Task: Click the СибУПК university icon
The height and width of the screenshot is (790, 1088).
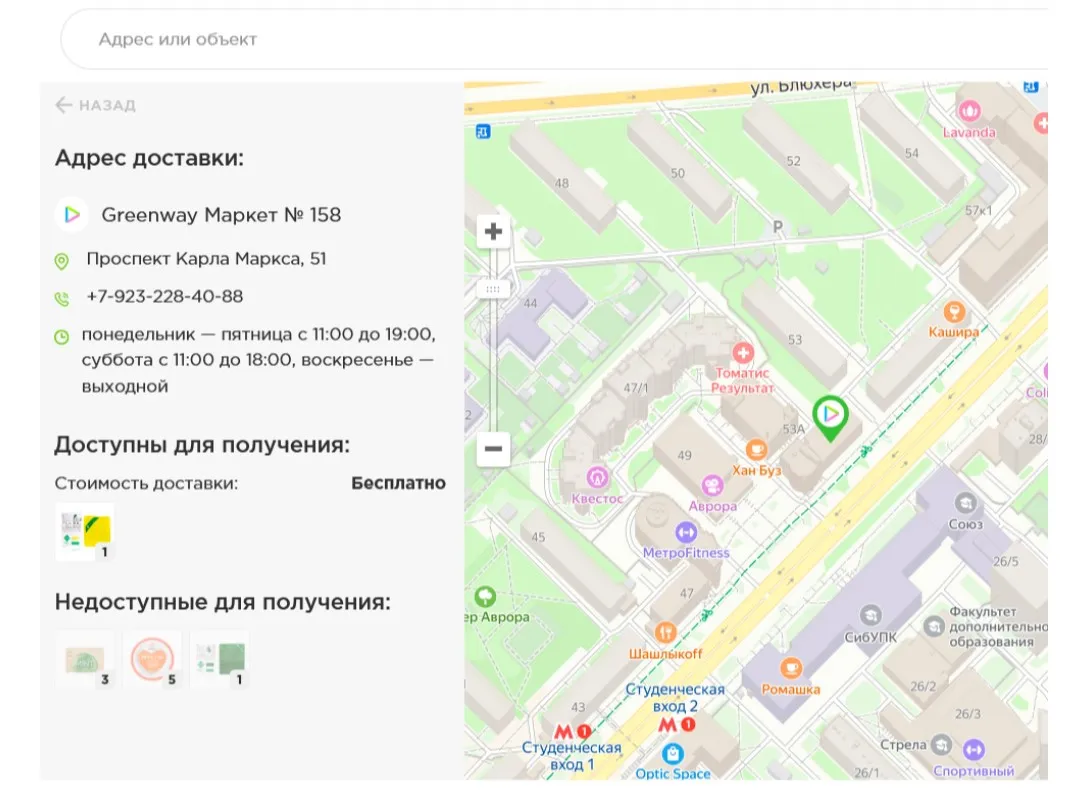Action: point(870,615)
